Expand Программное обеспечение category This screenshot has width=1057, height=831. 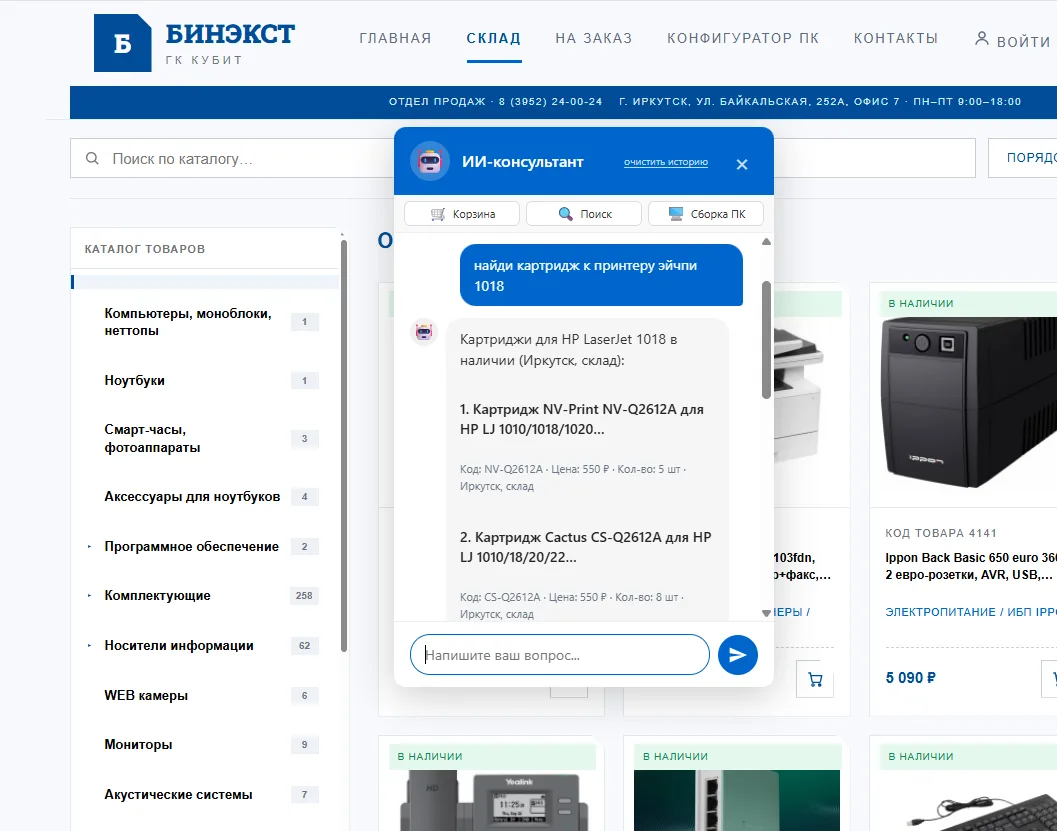(89, 547)
